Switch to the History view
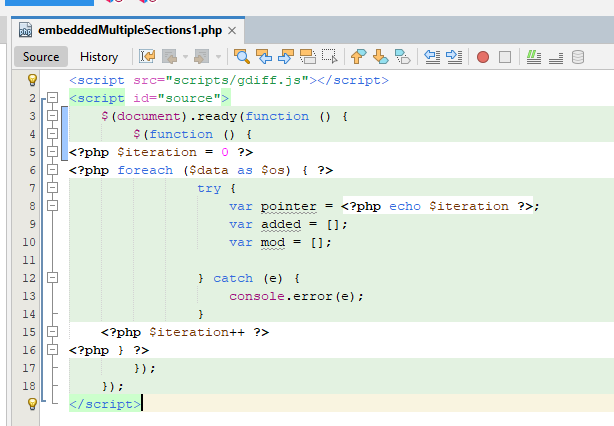The image size is (614, 426). [x=99, y=57]
